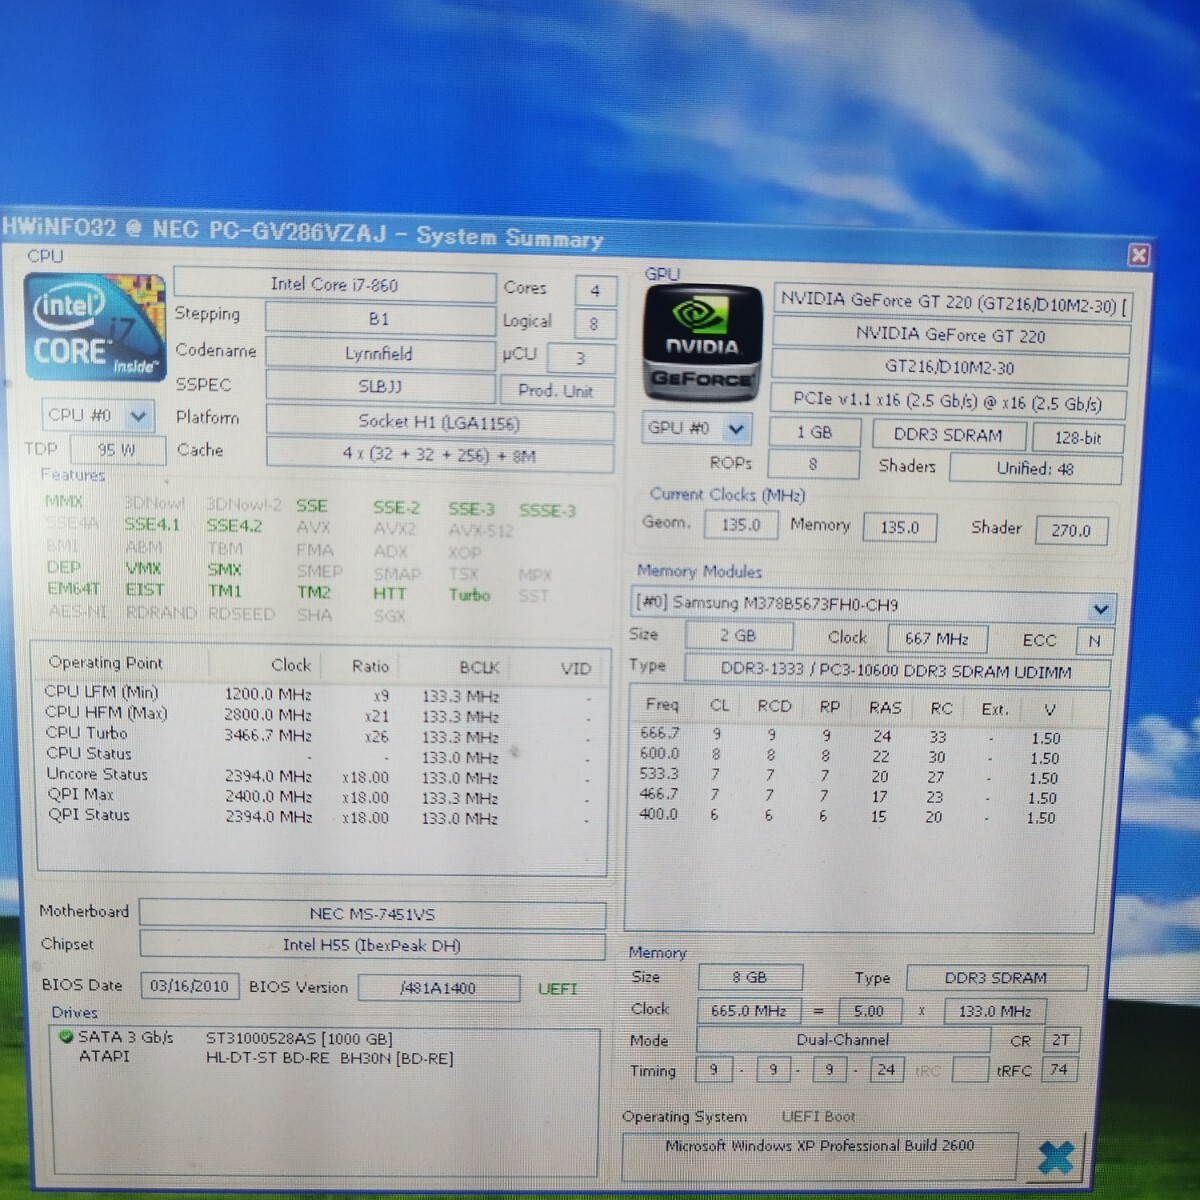Click the Stepping B1 value
Screen dimensions: 1200x1200
pos(379,319)
